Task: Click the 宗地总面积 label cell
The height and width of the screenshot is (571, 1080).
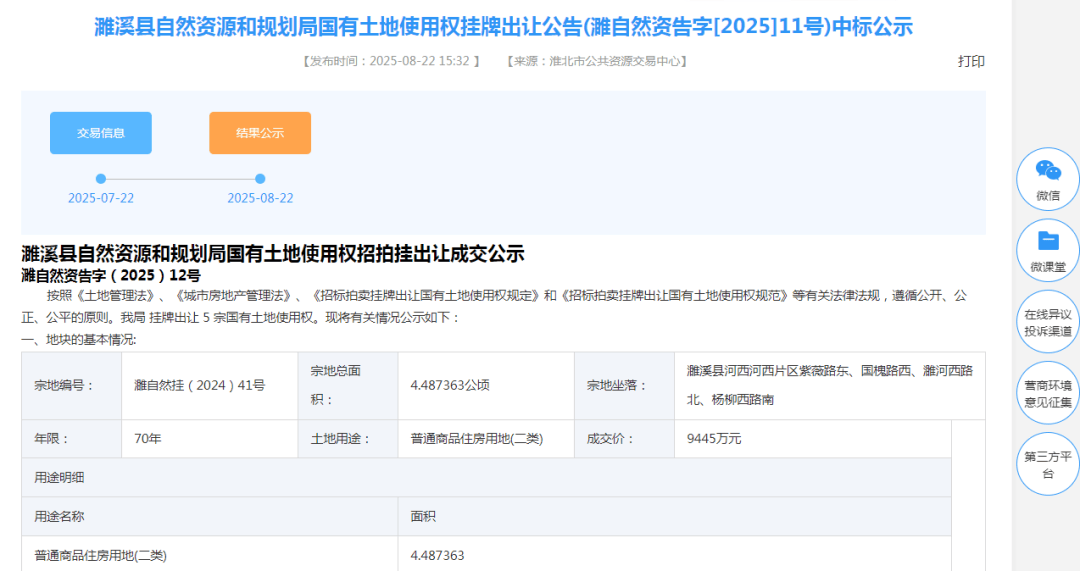Action: pyautogui.click(x=348, y=386)
